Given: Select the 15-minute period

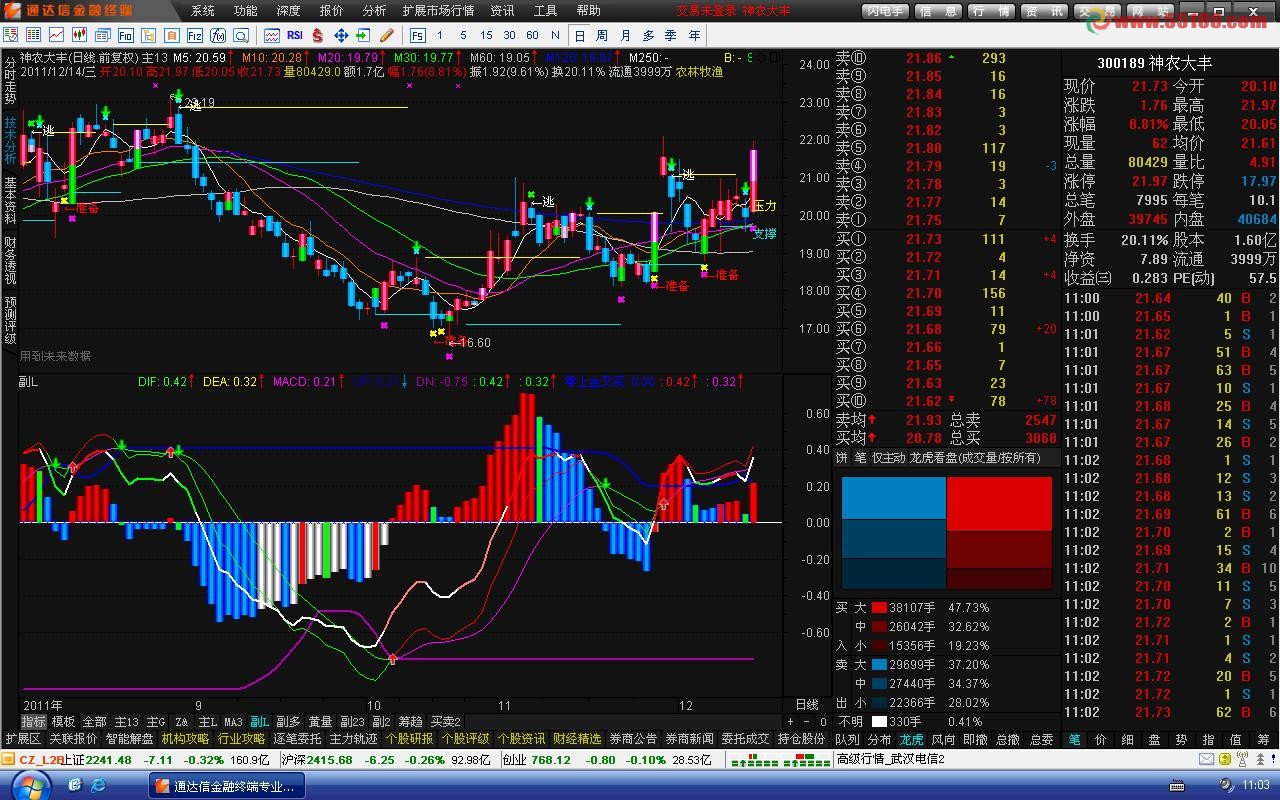Looking at the screenshot, I should coord(486,35).
